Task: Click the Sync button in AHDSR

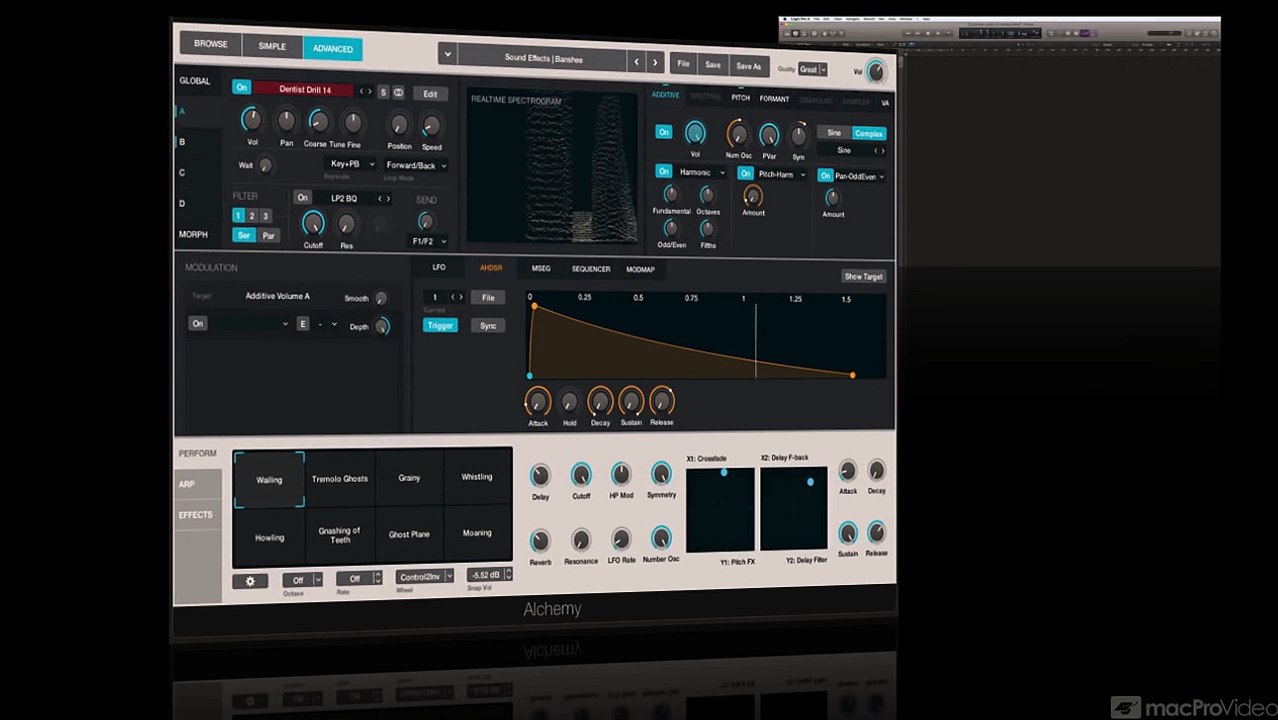Action: click(x=488, y=326)
